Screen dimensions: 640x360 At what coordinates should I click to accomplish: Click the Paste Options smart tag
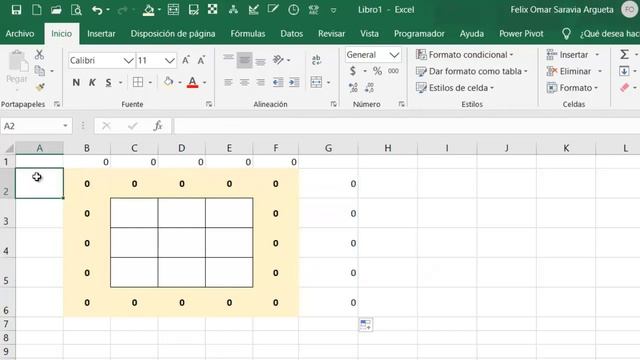click(366, 324)
